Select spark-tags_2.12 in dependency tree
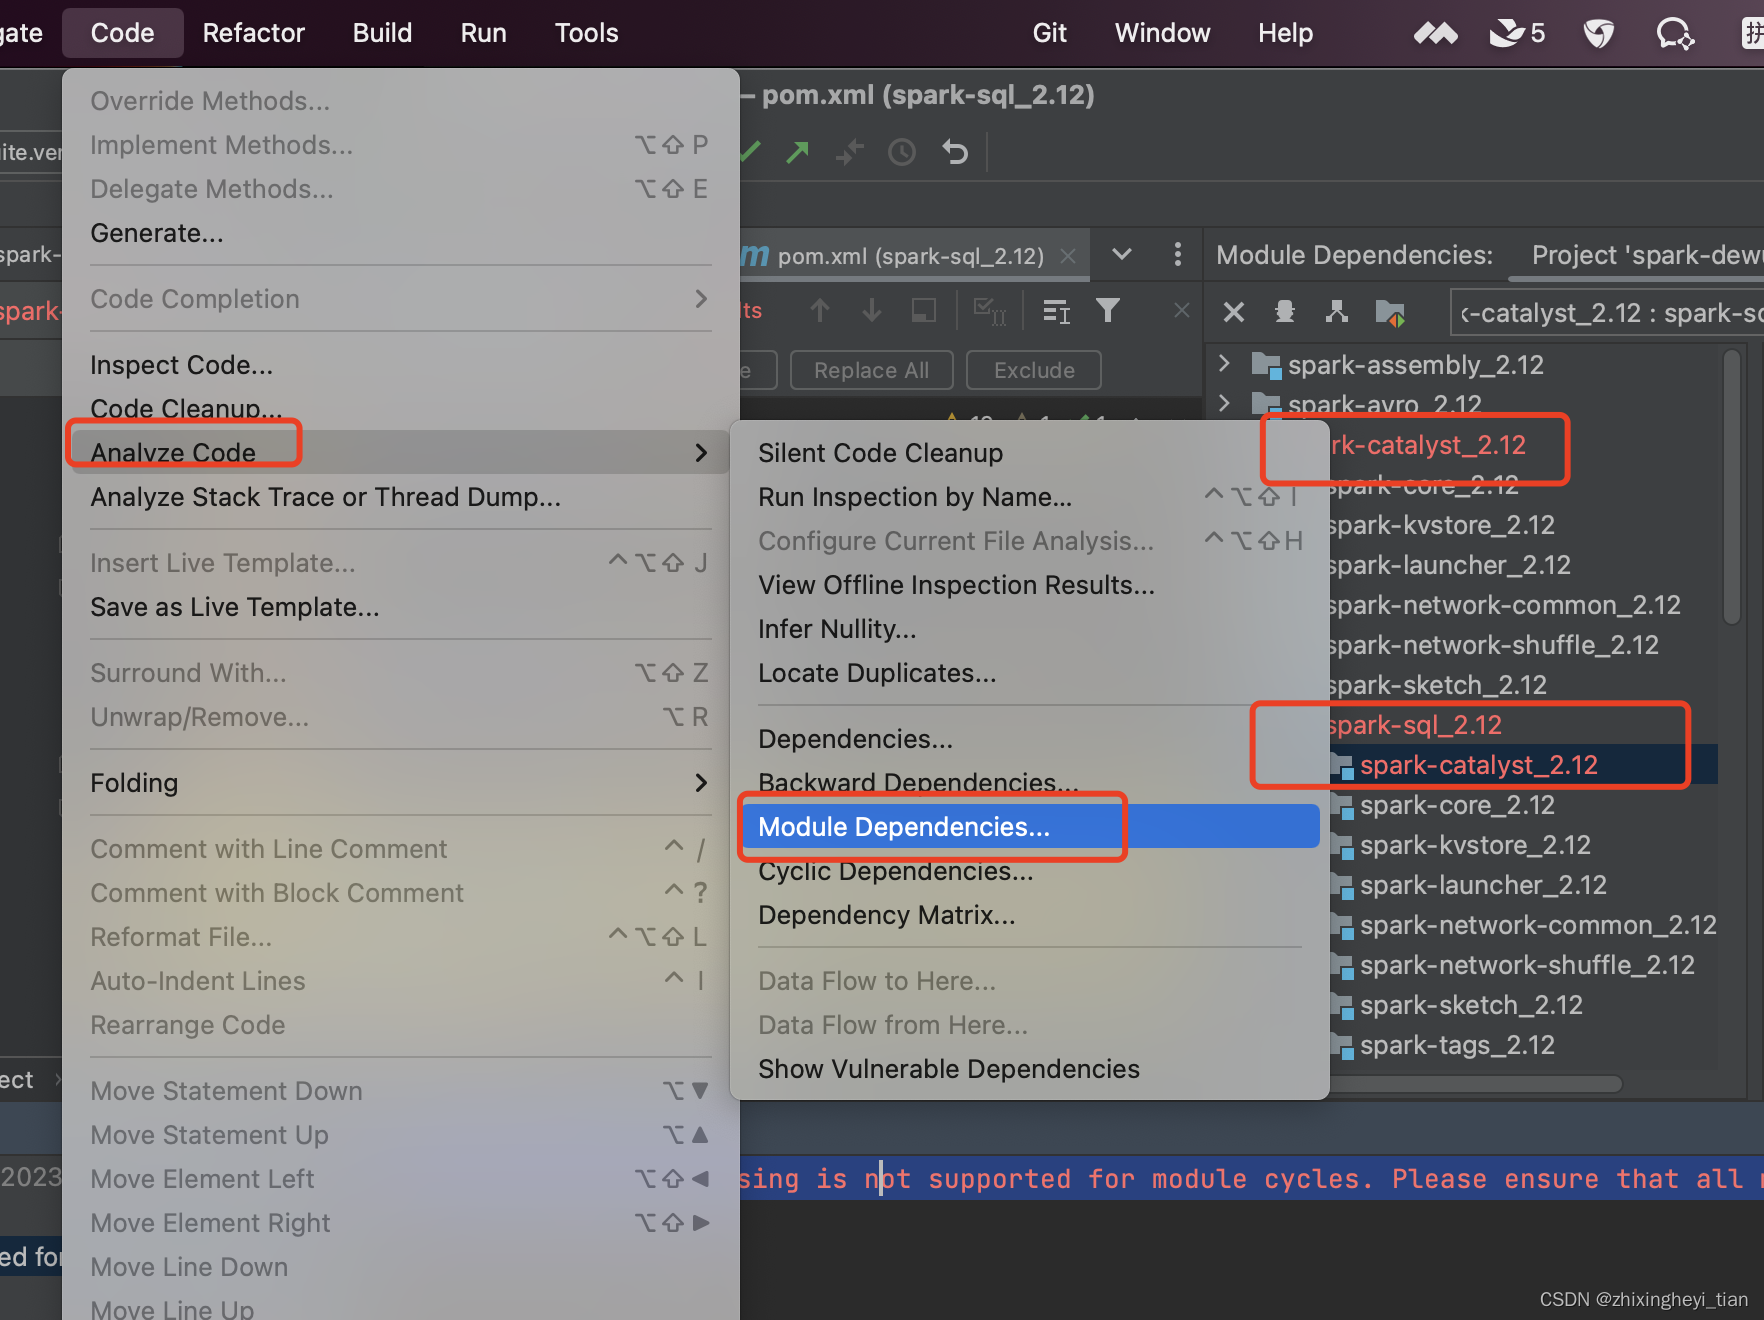The width and height of the screenshot is (1764, 1320). pyautogui.click(x=1457, y=1045)
